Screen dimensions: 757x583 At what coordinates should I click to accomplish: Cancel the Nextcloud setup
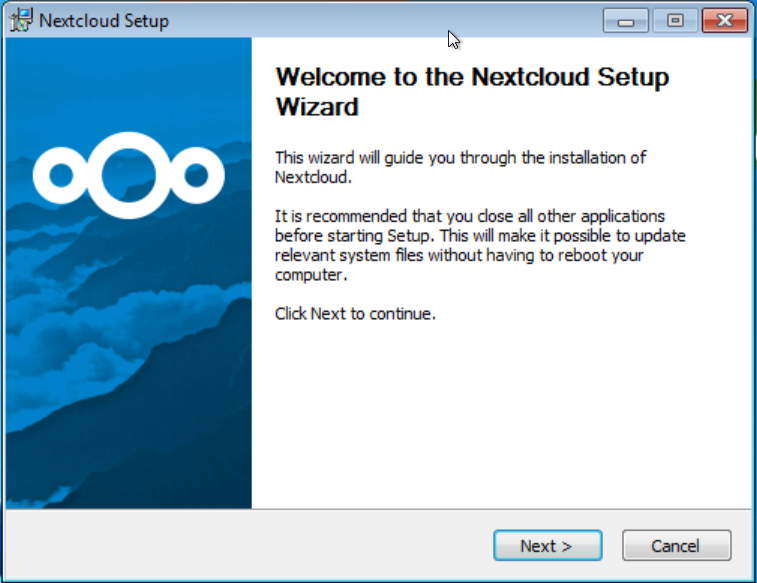(676, 546)
